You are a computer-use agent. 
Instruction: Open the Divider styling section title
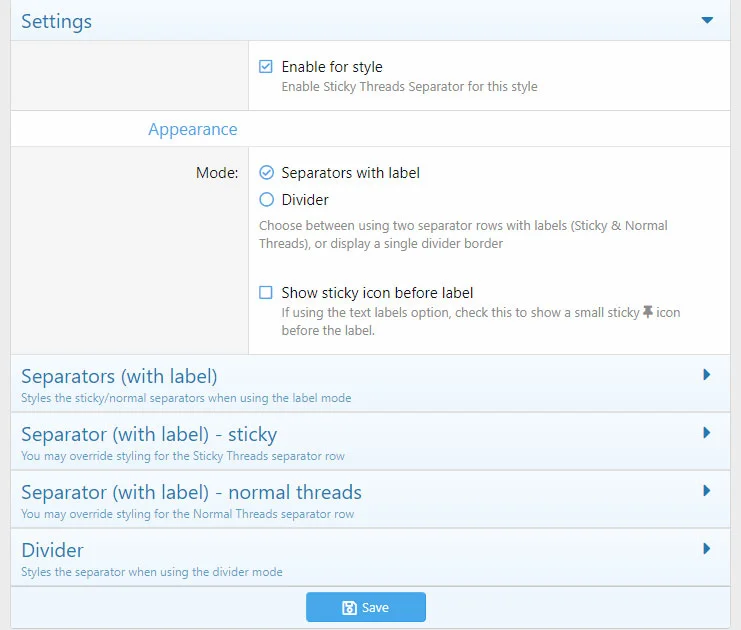pyautogui.click(x=52, y=551)
